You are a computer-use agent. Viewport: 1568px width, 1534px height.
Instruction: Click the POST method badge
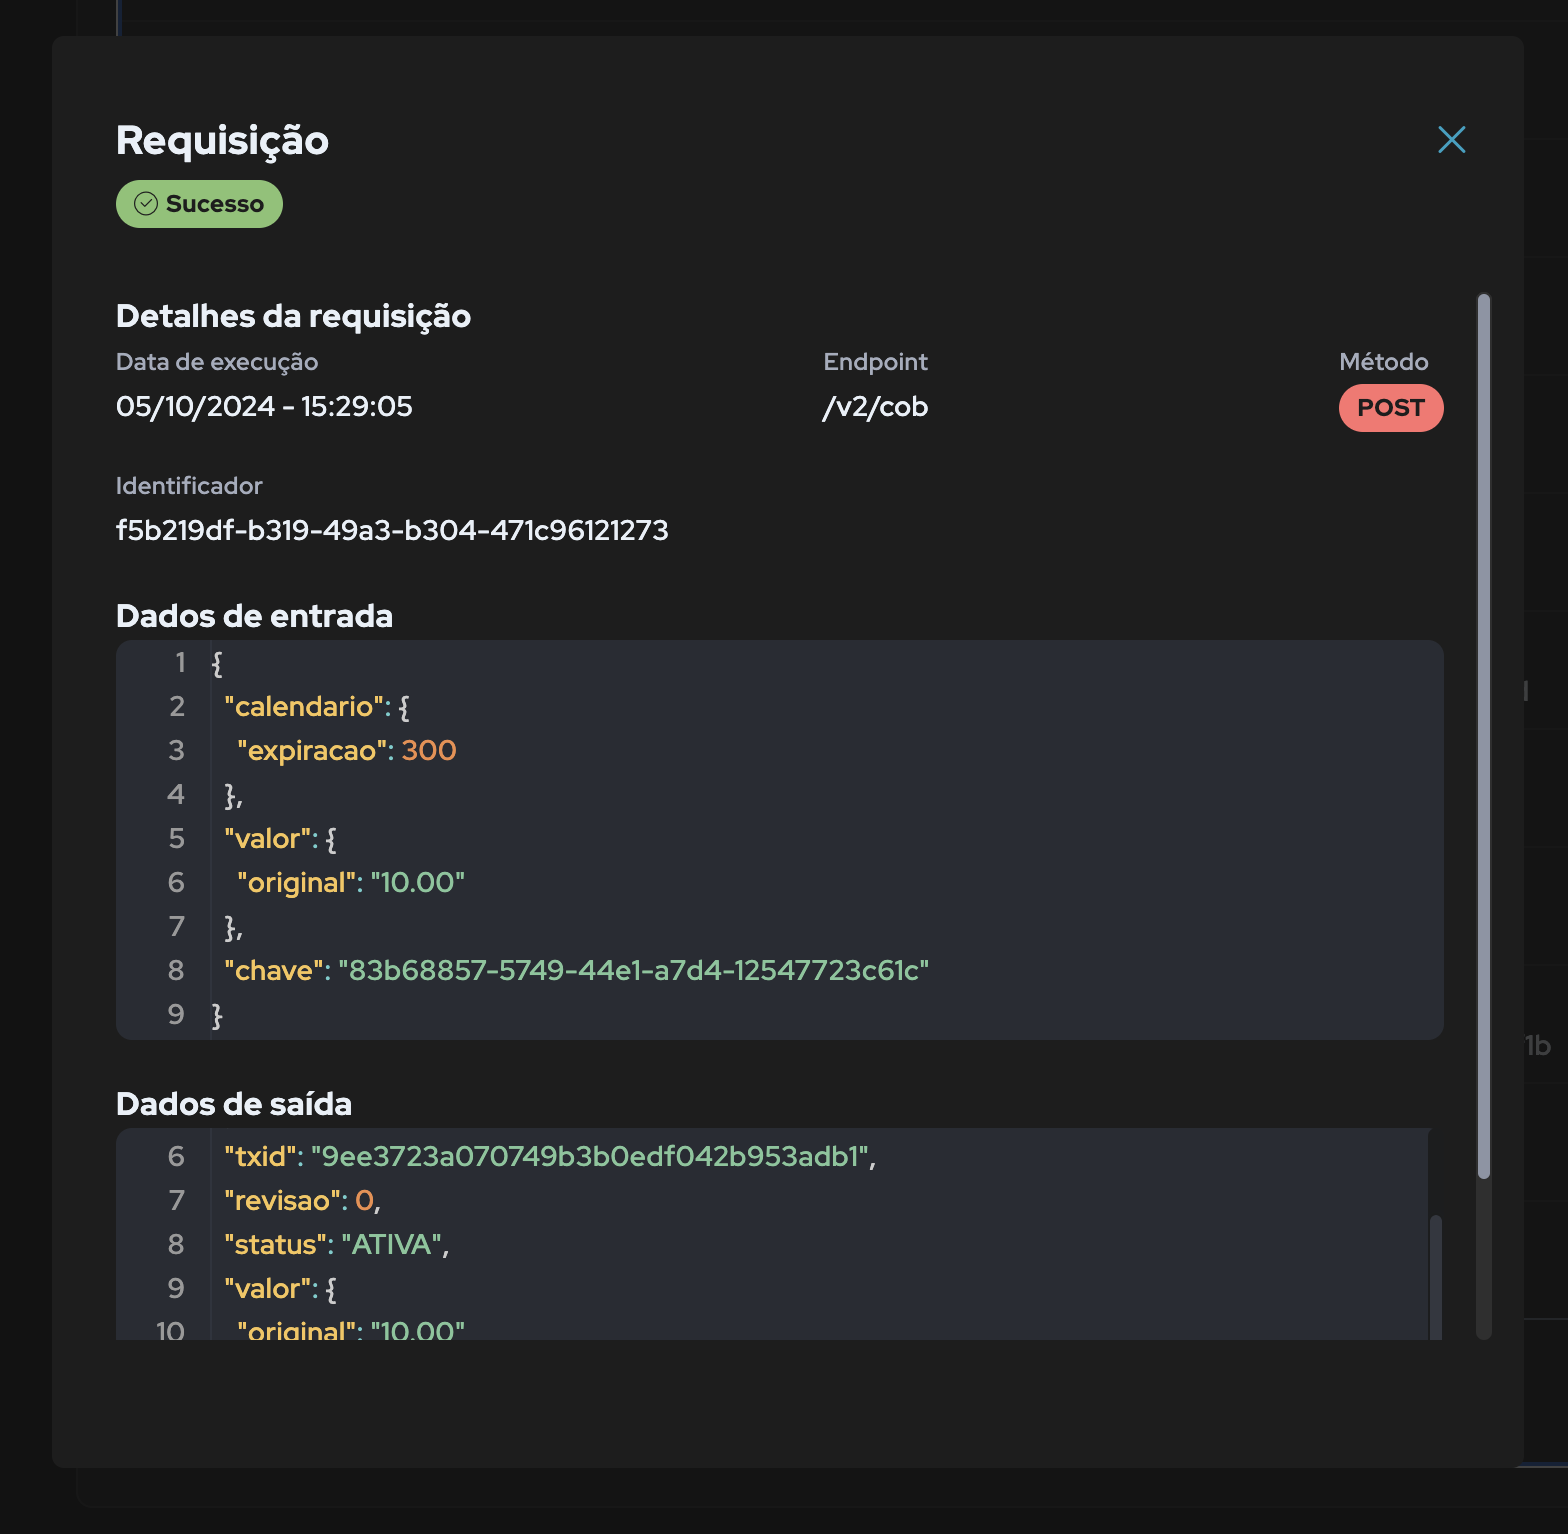click(1391, 408)
